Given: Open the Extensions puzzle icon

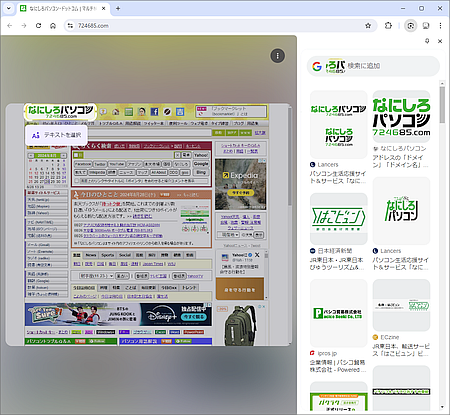Looking at the screenshot, I should (x=388, y=26).
